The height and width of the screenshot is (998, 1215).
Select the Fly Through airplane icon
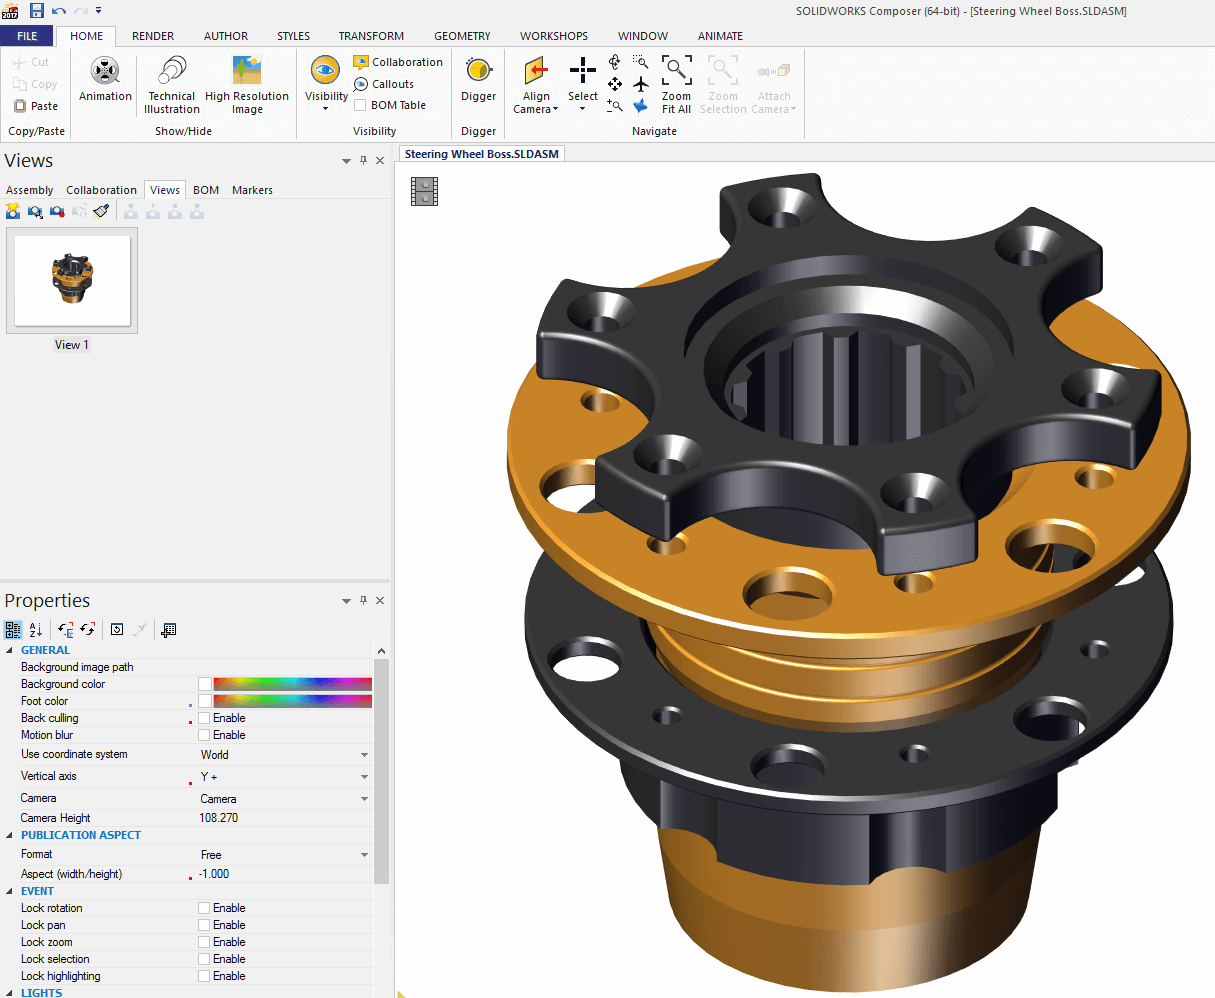click(x=641, y=84)
